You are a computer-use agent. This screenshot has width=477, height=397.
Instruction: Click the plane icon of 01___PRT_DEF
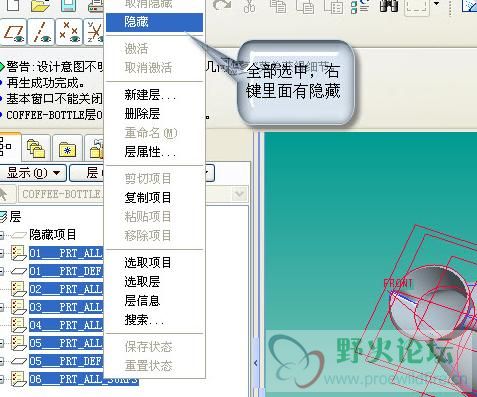pyautogui.click(x=19, y=271)
